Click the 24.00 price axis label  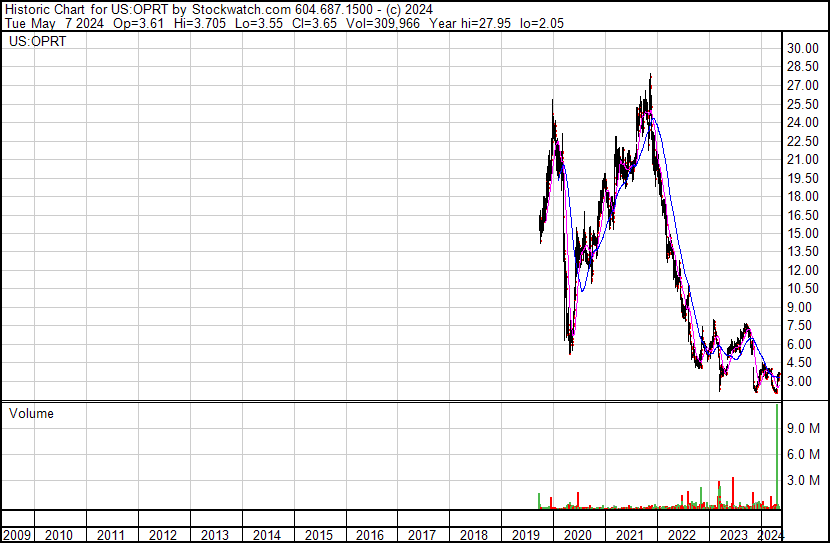[802, 123]
